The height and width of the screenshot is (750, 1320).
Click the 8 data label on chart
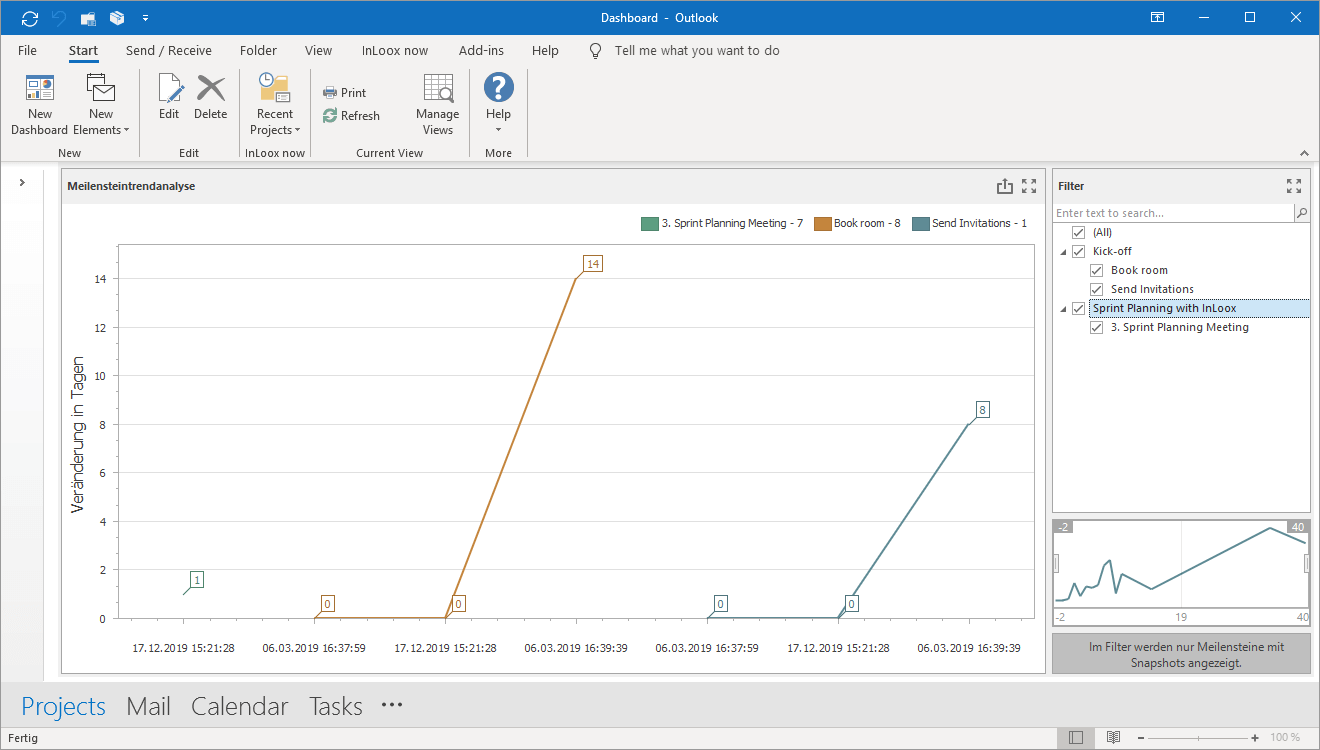coord(983,410)
